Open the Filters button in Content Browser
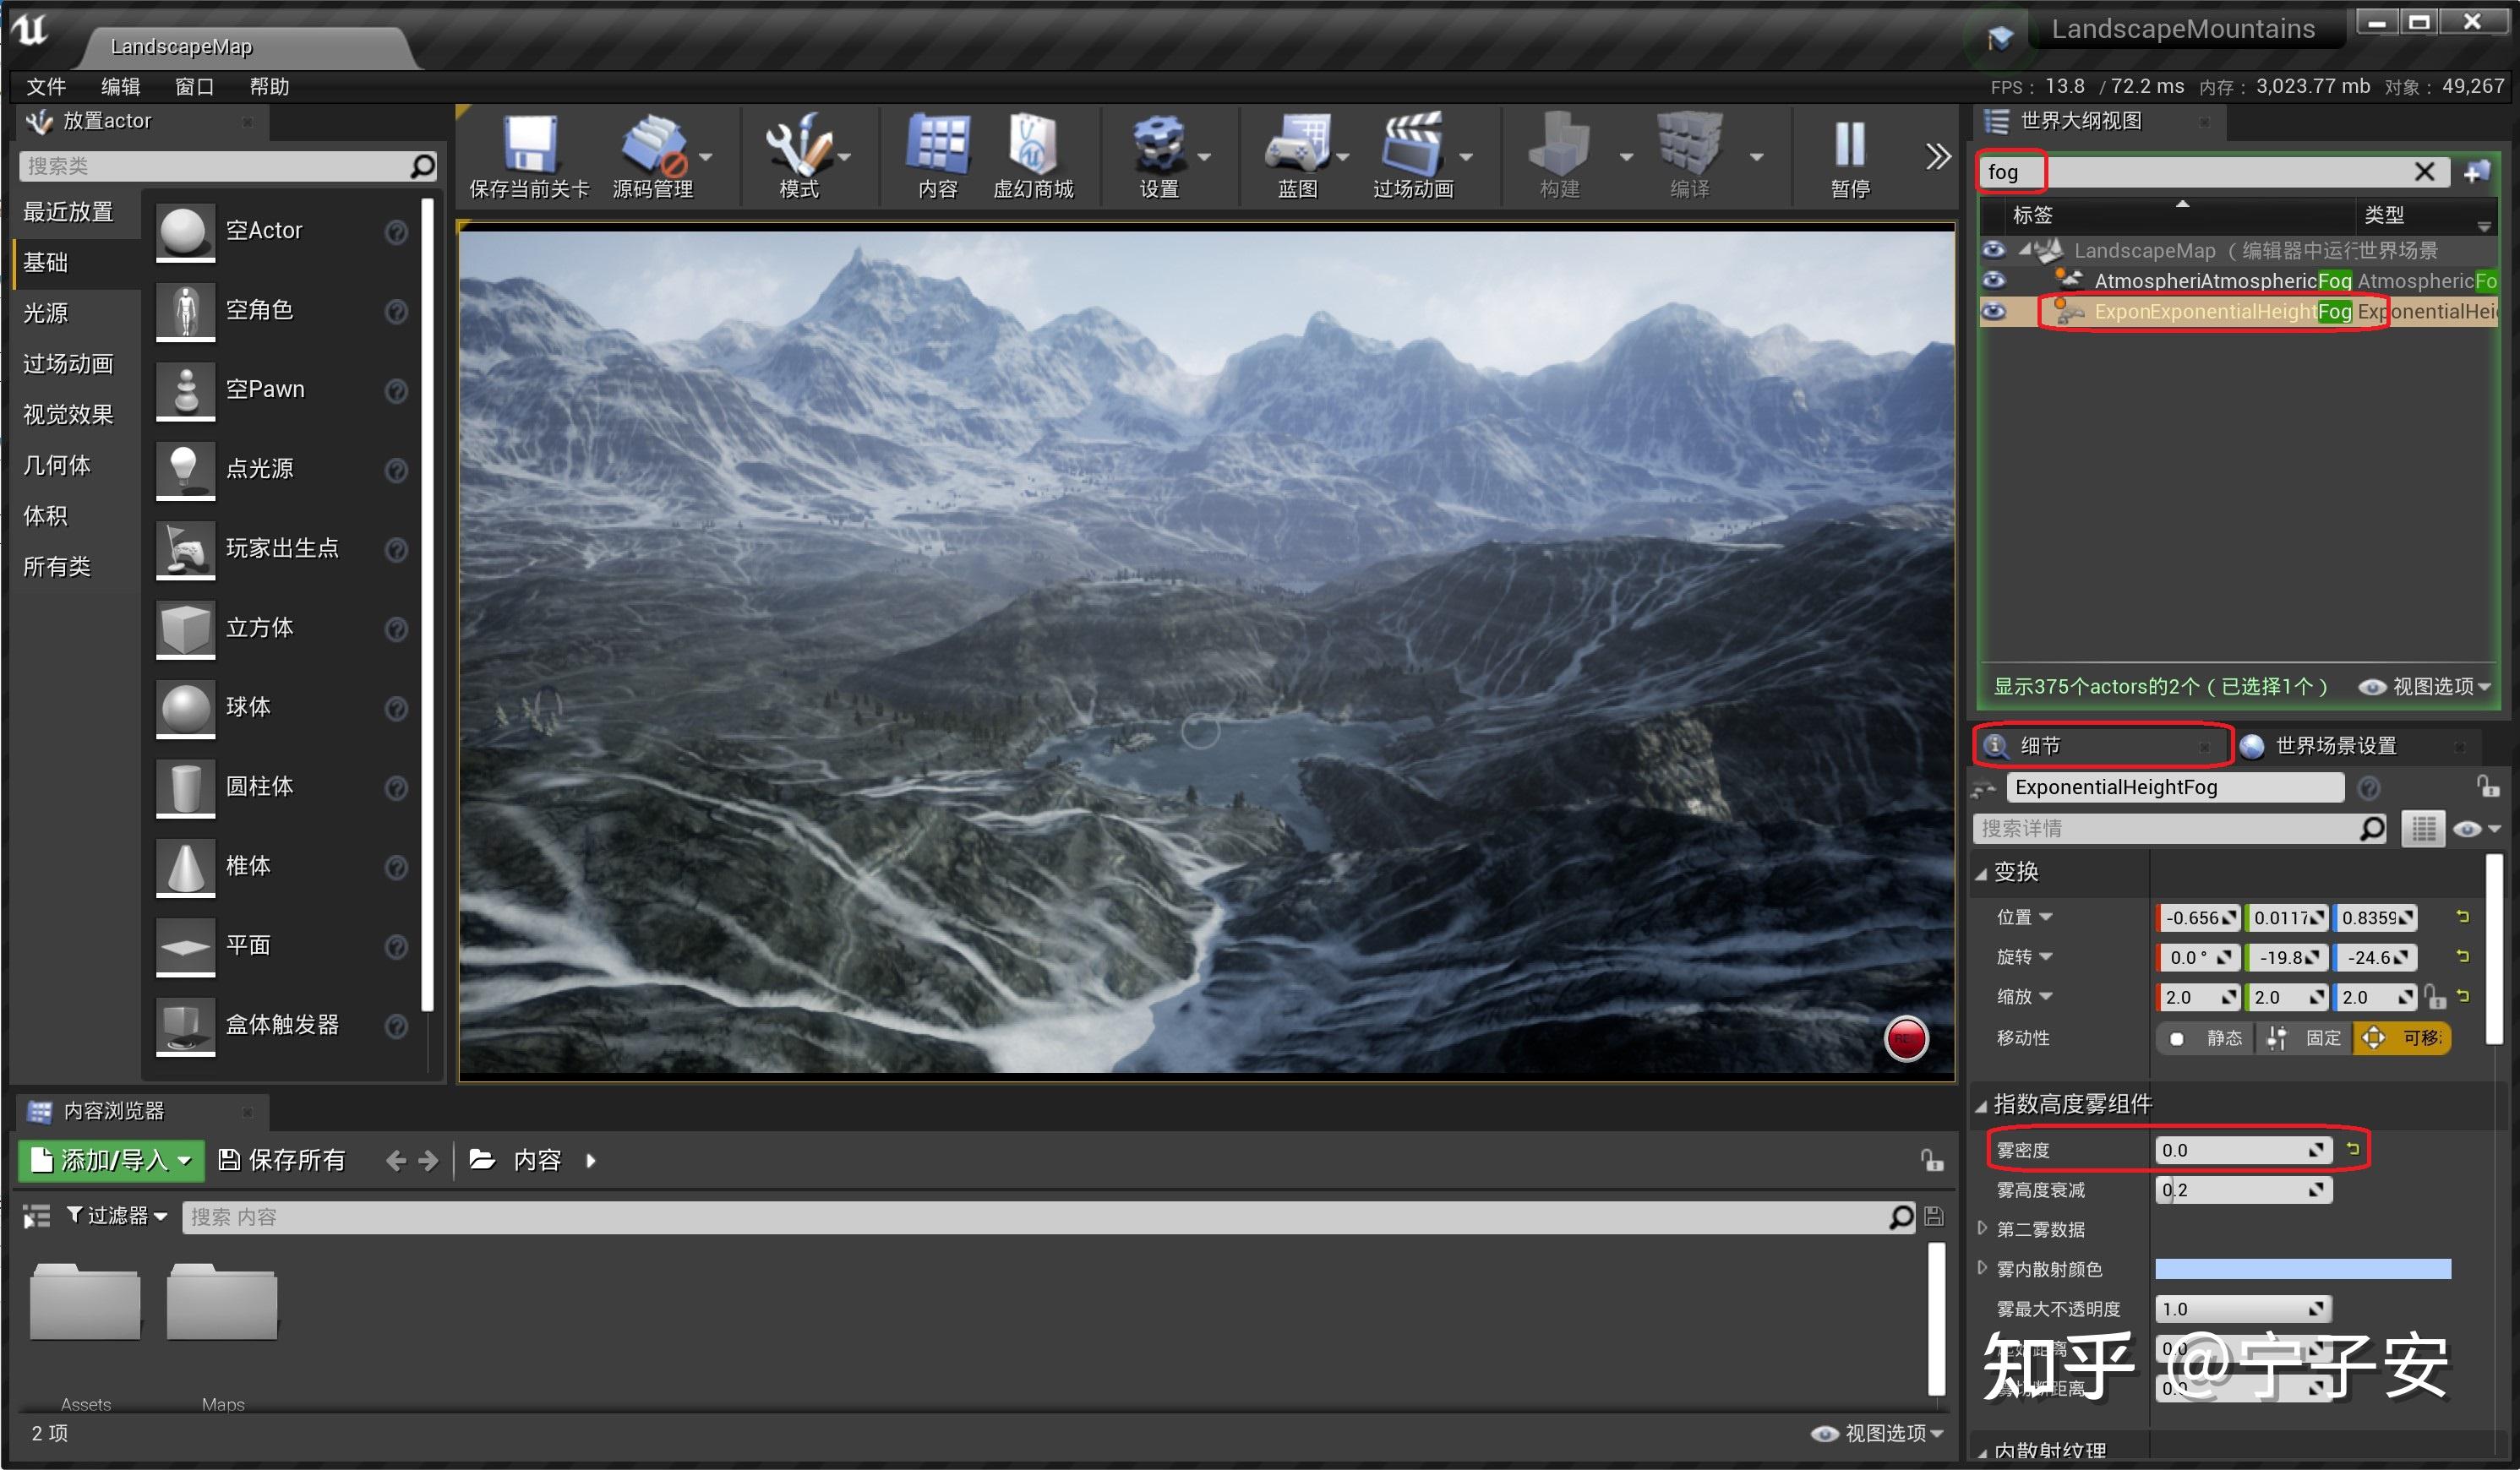 (x=117, y=1216)
